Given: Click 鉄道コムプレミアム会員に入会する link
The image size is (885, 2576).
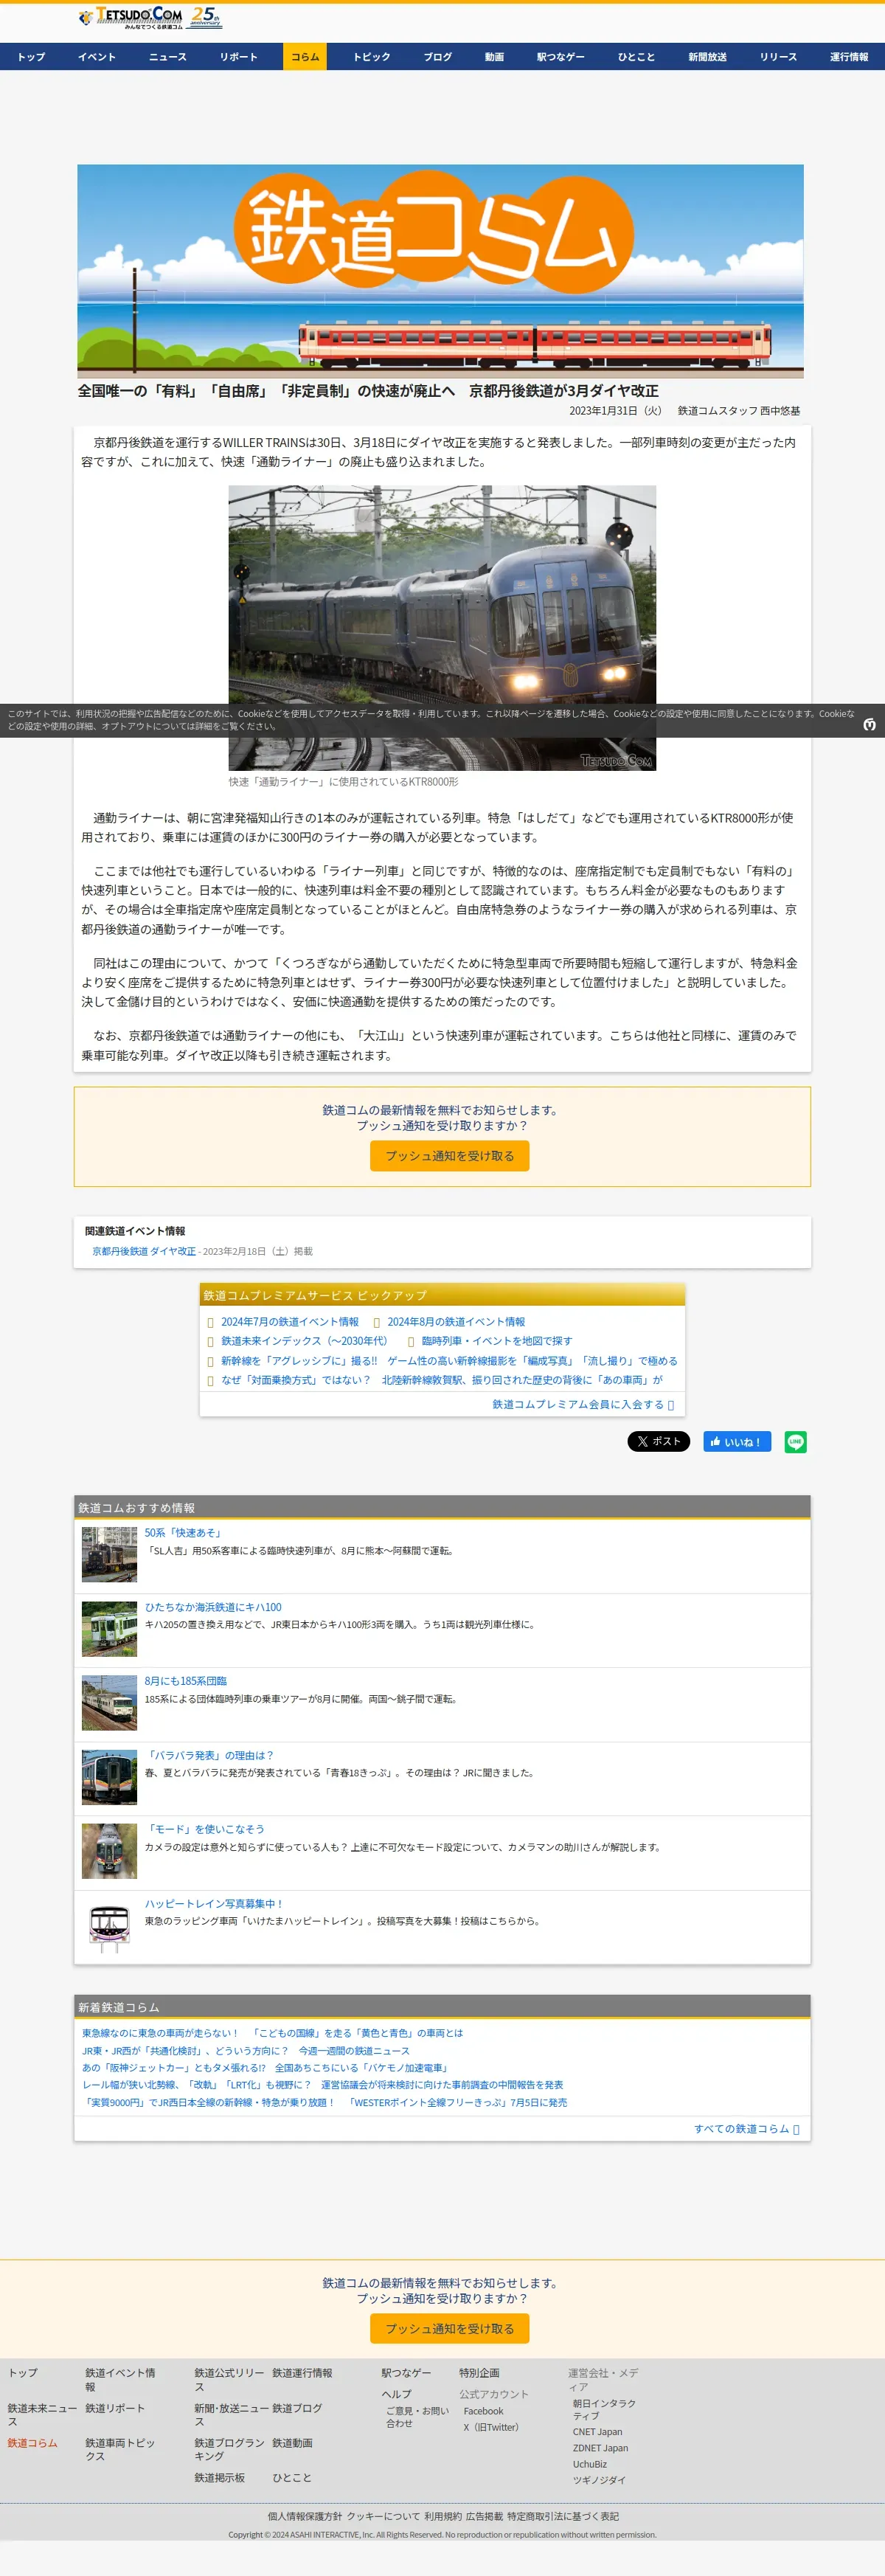Looking at the screenshot, I should click(x=583, y=1404).
